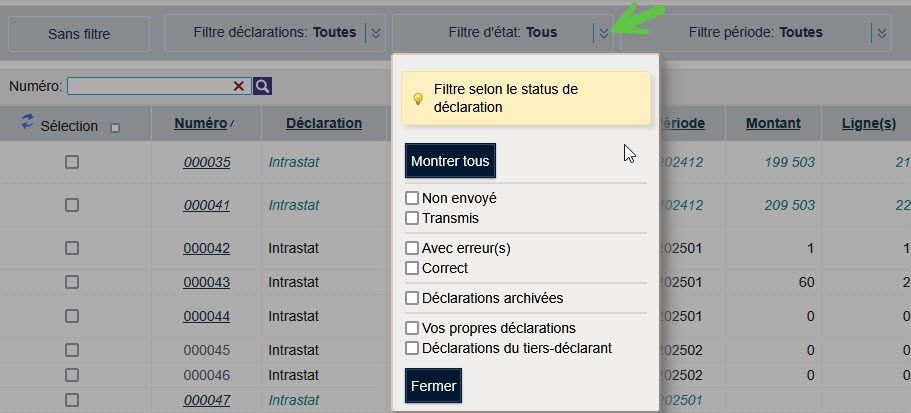This screenshot has height=413, width=911.
Task: Click the Filtre d'état: Tous filter
Action: (x=503, y=33)
